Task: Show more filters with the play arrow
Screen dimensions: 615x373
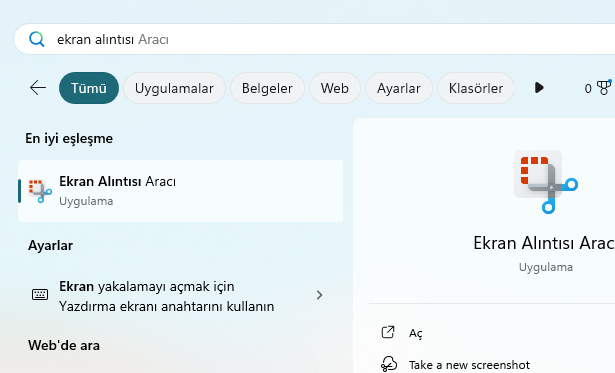Action: point(539,87)
